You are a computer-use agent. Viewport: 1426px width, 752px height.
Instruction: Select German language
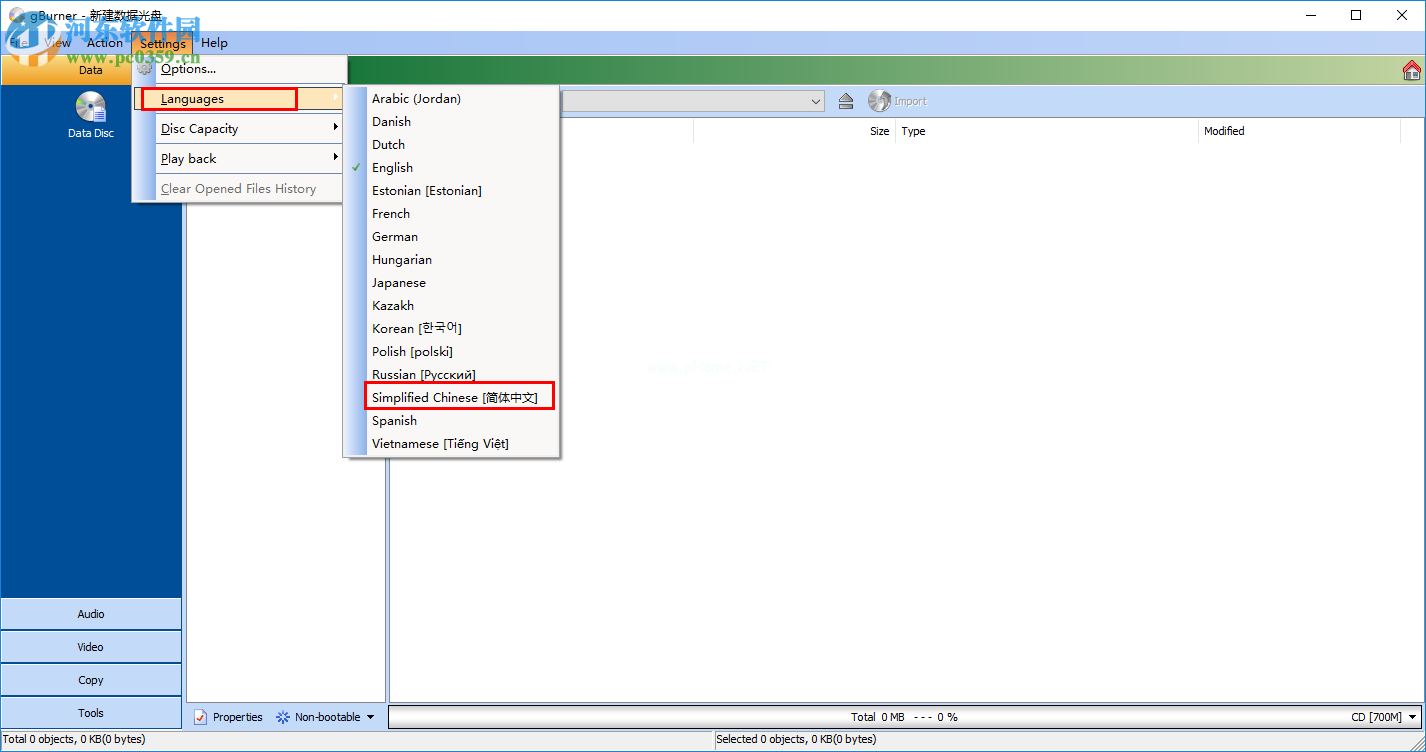(452, 237)
